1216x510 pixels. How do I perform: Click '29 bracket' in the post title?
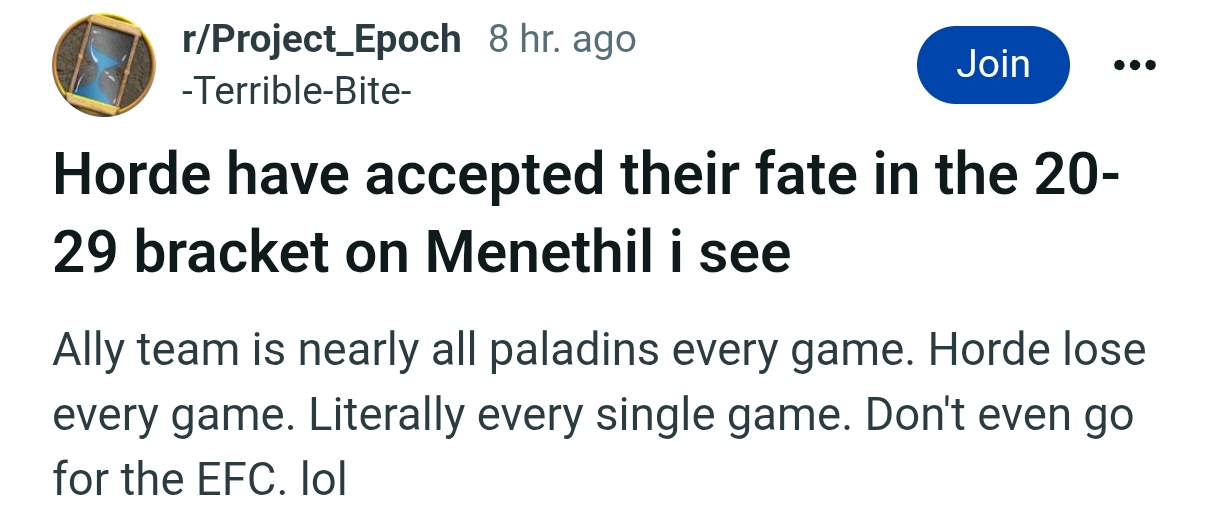tap(190, 254)
